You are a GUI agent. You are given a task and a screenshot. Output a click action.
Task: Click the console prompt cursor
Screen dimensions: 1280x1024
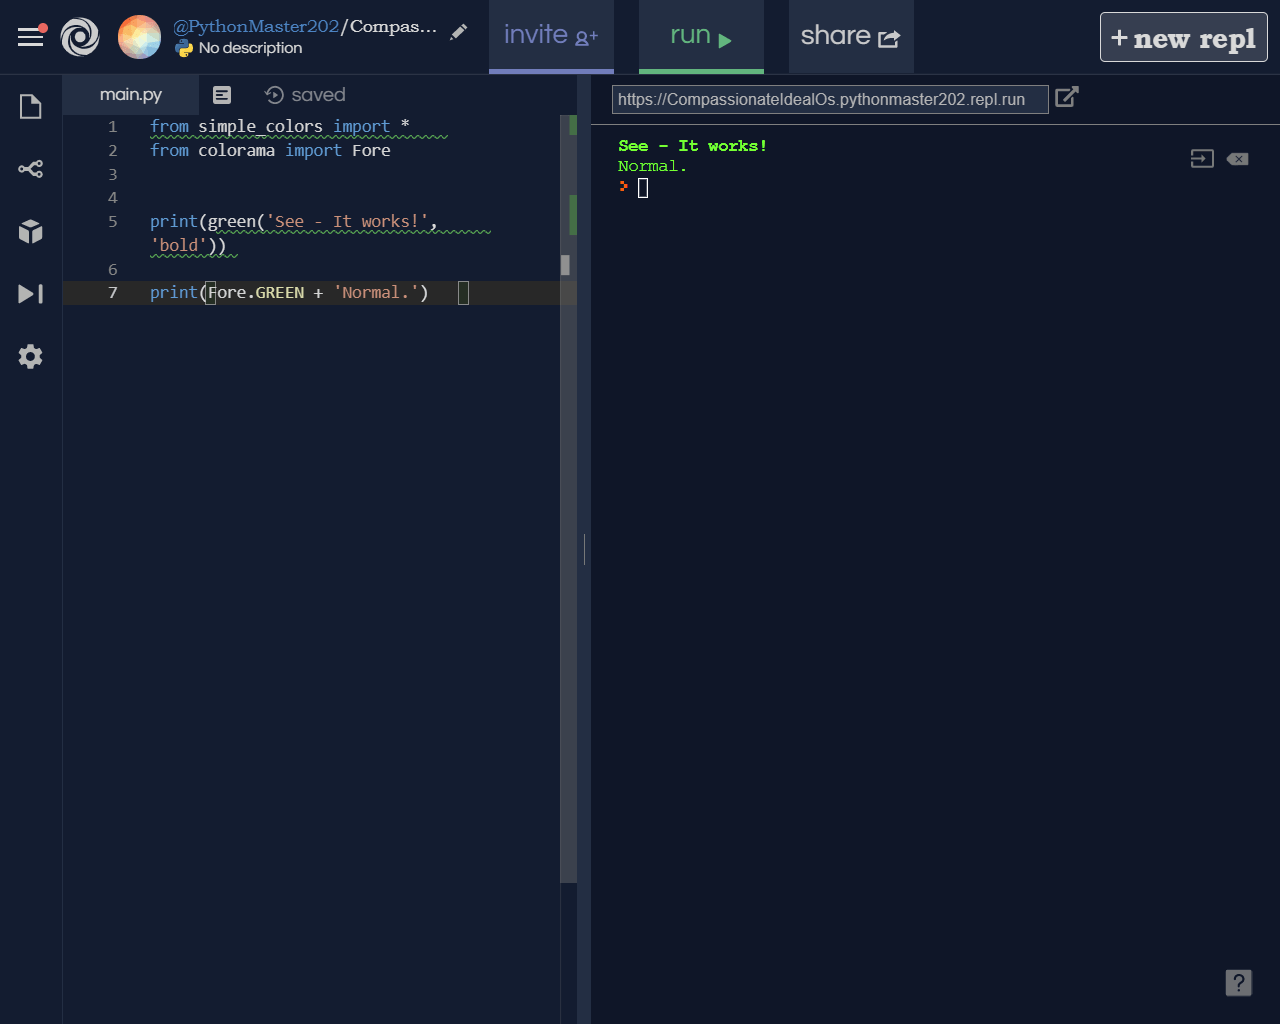(x=643, y=188)
